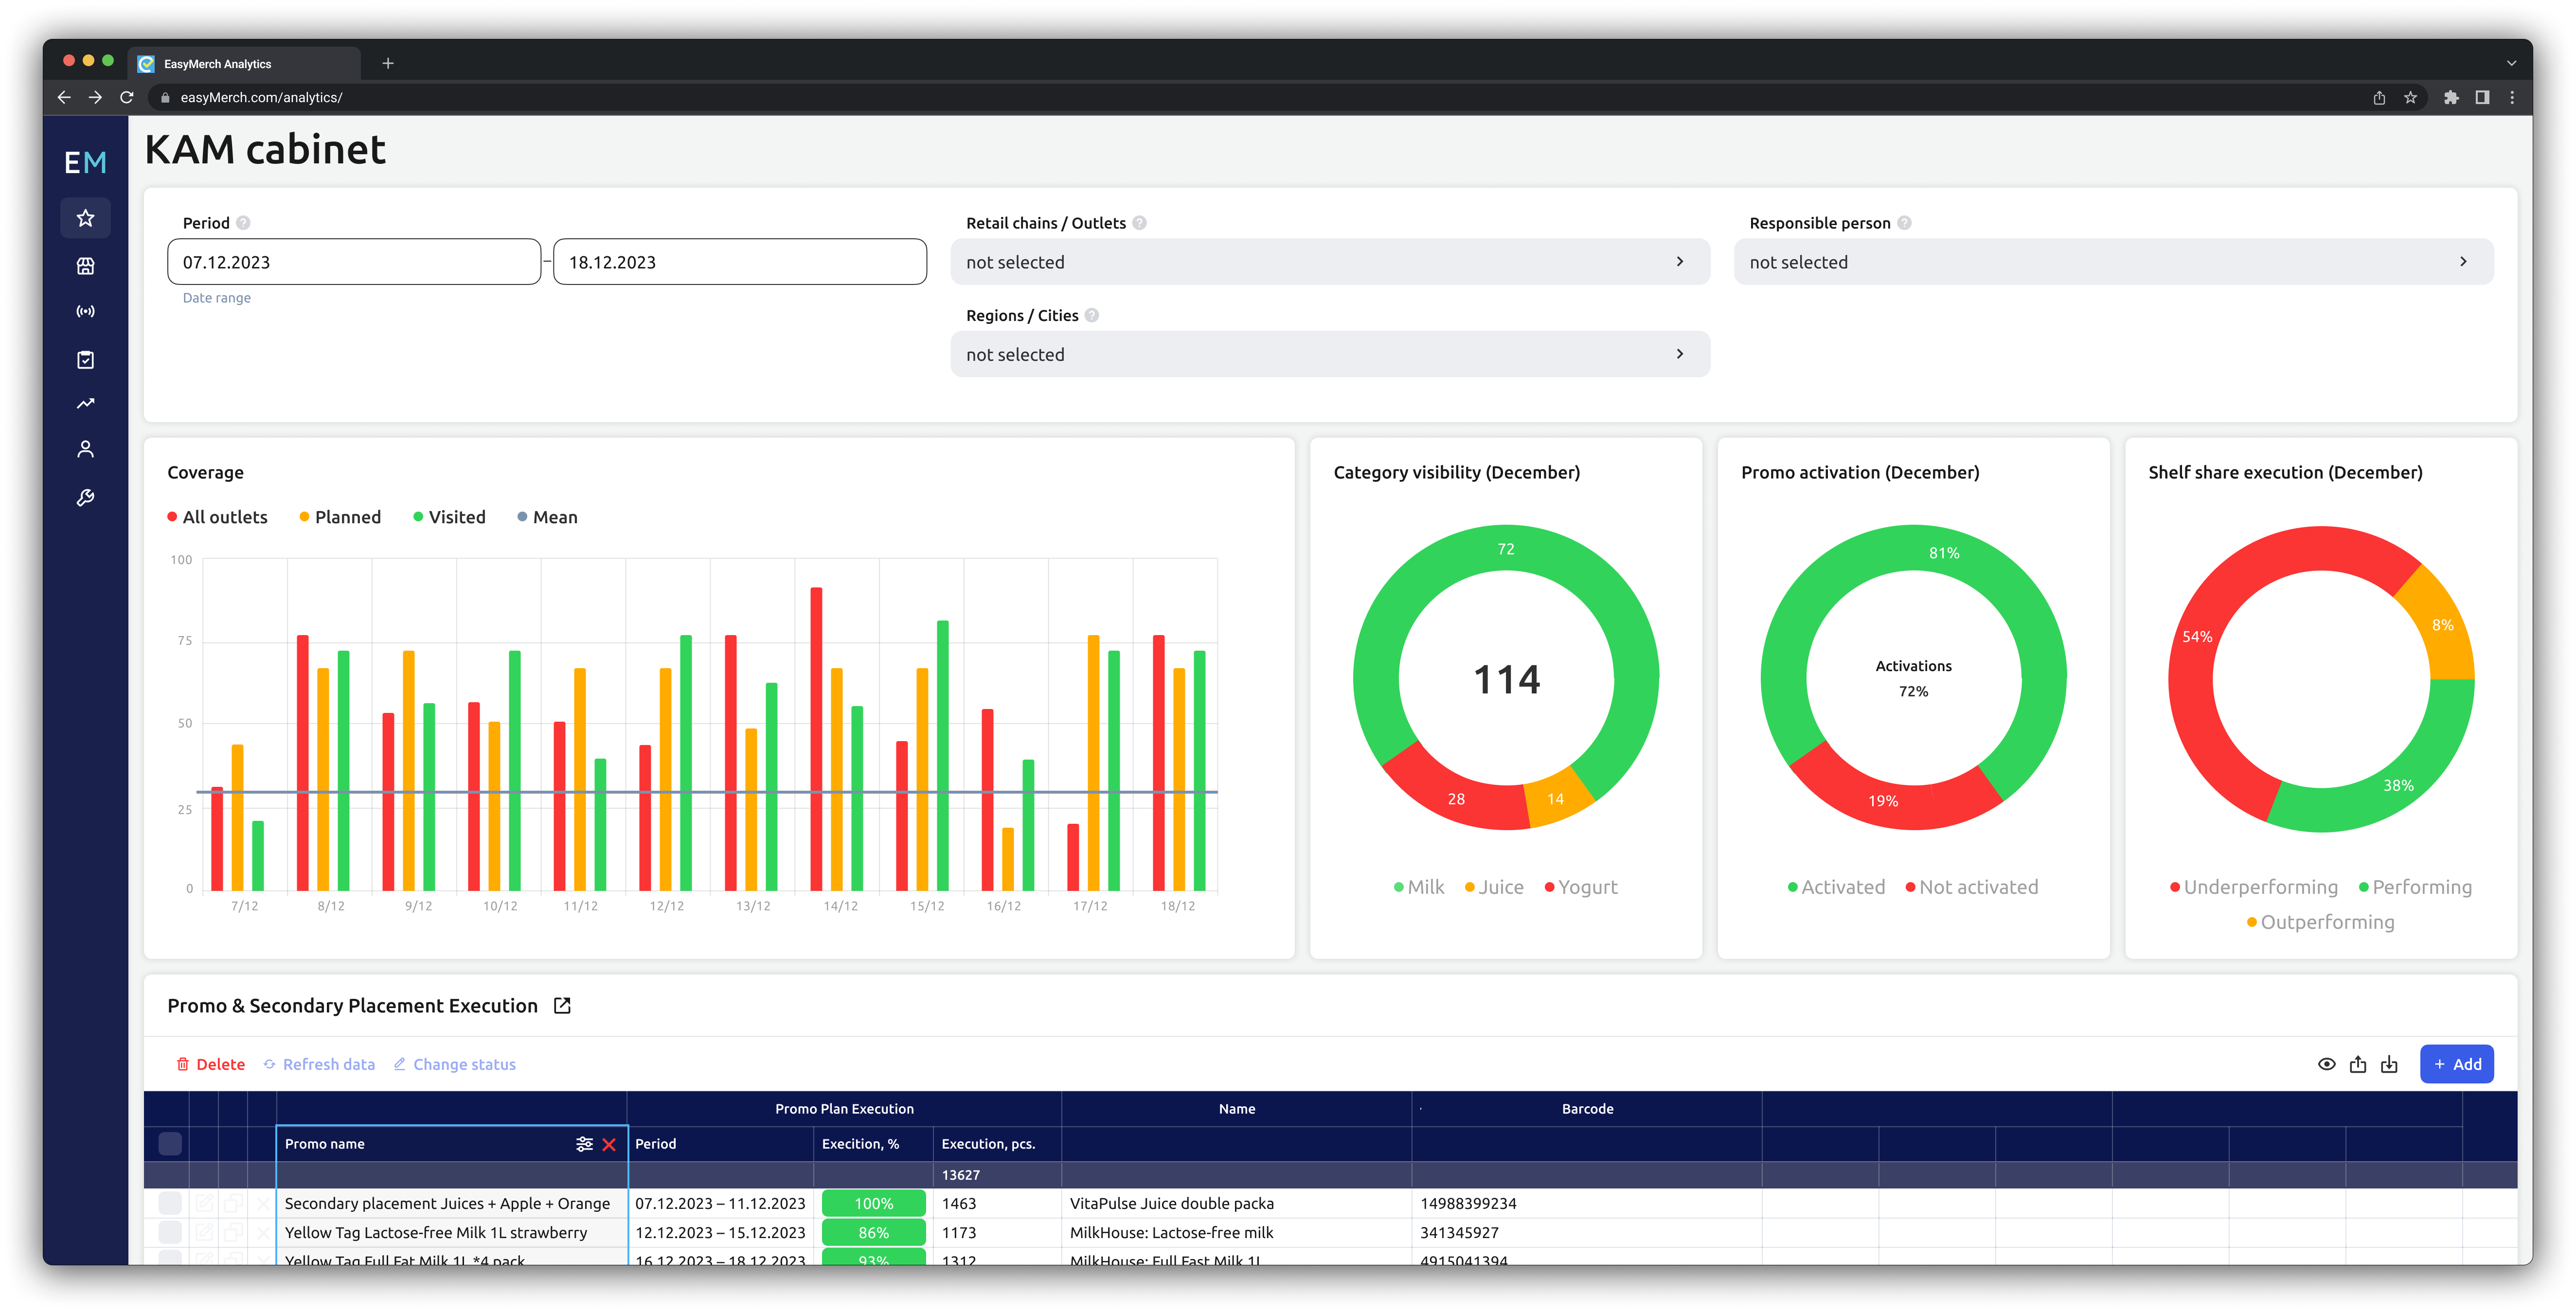Viewport: 2576px width, 1312px height.
Task: Click the EM logo in the sidebar
Action: pyautogui.click(x=85, y=162)
